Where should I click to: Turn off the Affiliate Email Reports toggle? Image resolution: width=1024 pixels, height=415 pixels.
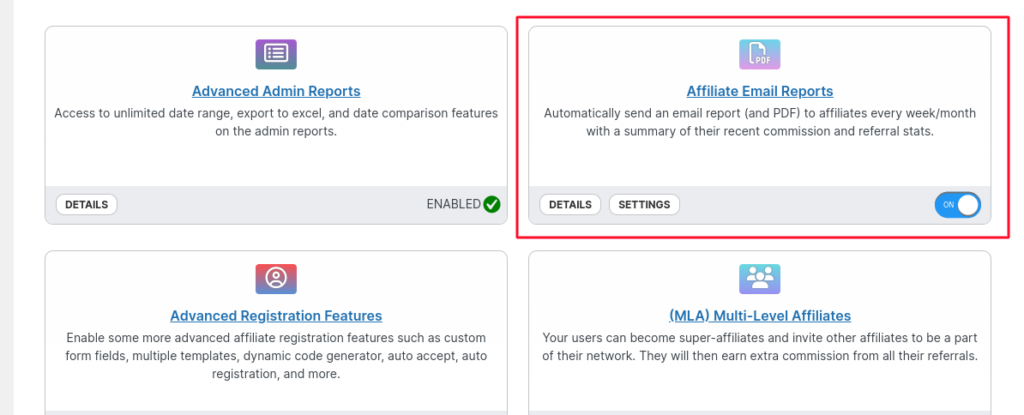click(x=957, y=205)
